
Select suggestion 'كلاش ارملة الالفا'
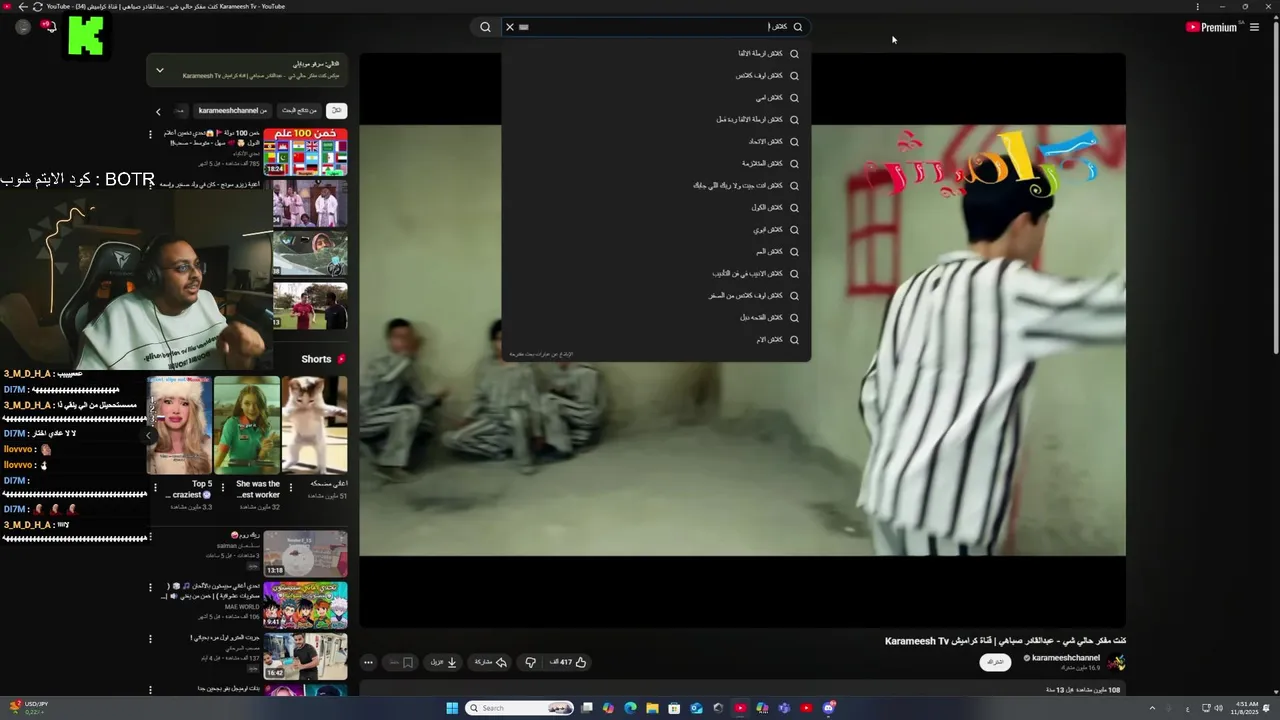coord(655,54)
